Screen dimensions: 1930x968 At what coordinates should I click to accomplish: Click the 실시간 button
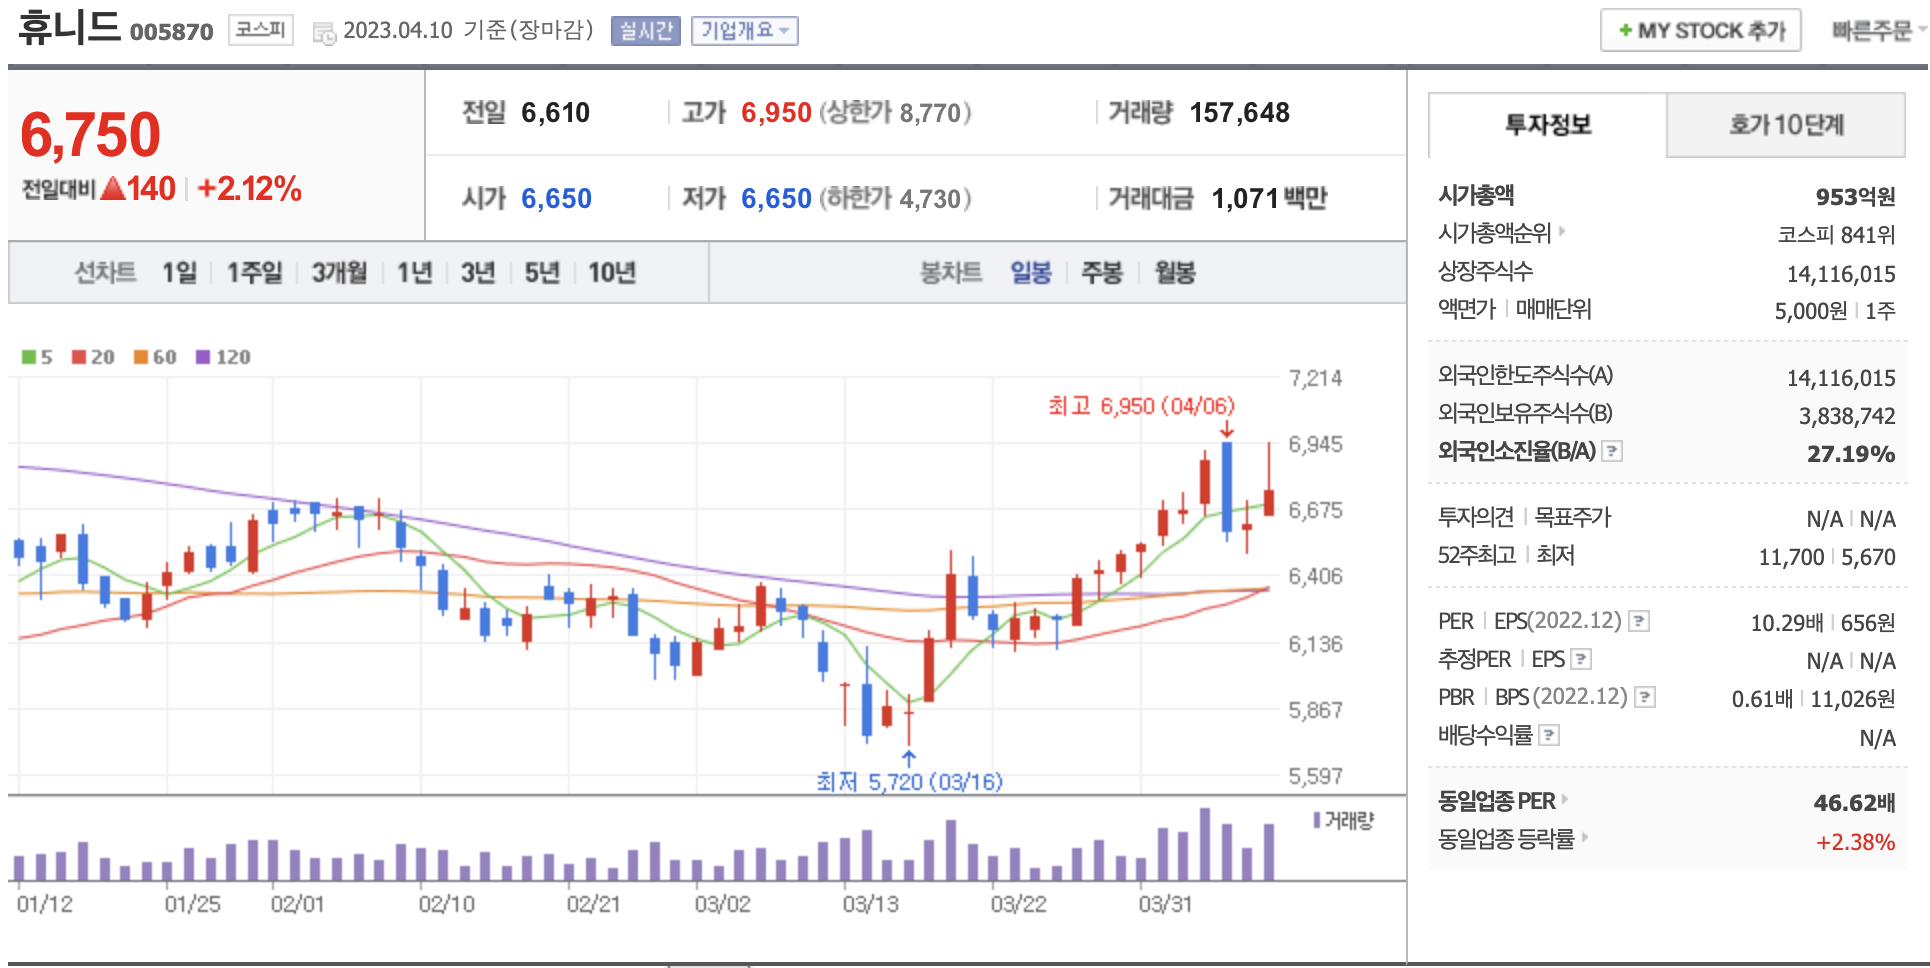pos(645,31)
